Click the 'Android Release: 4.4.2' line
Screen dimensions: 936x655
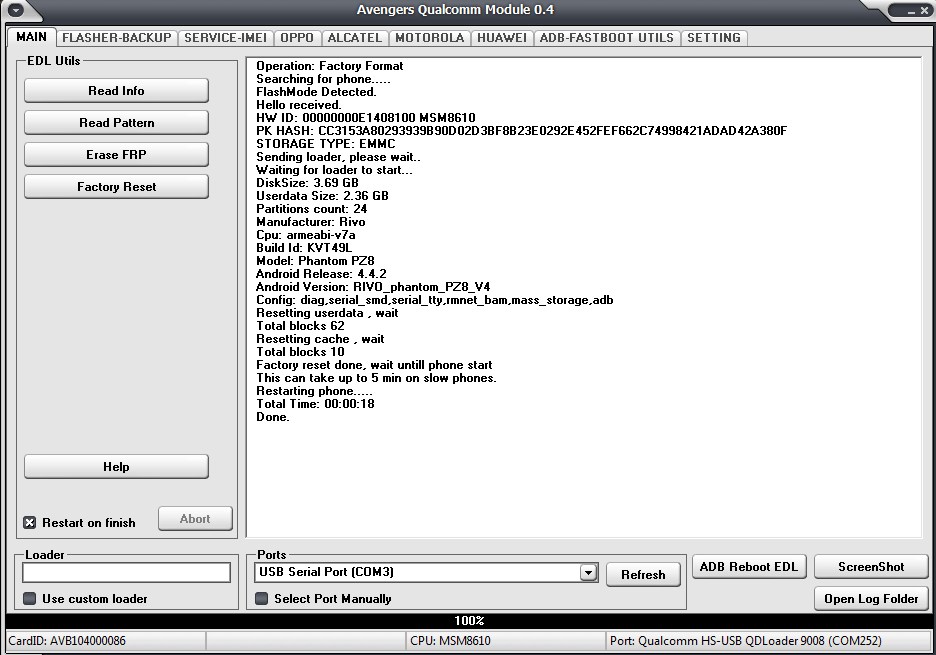(321, 274)
